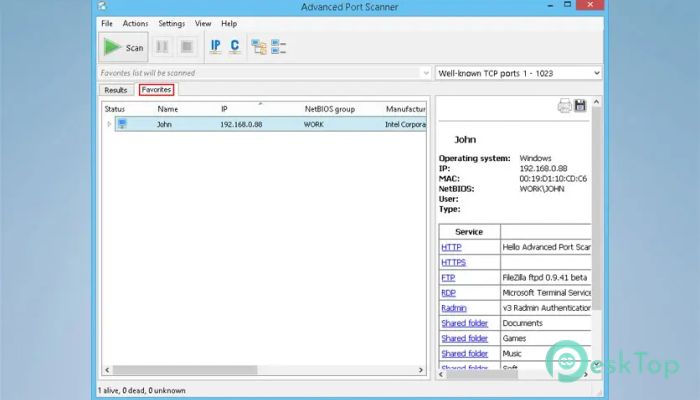This screenshot has height=400, width=700.
Task: Open the Radmin service link
Action: pos(454,308)
